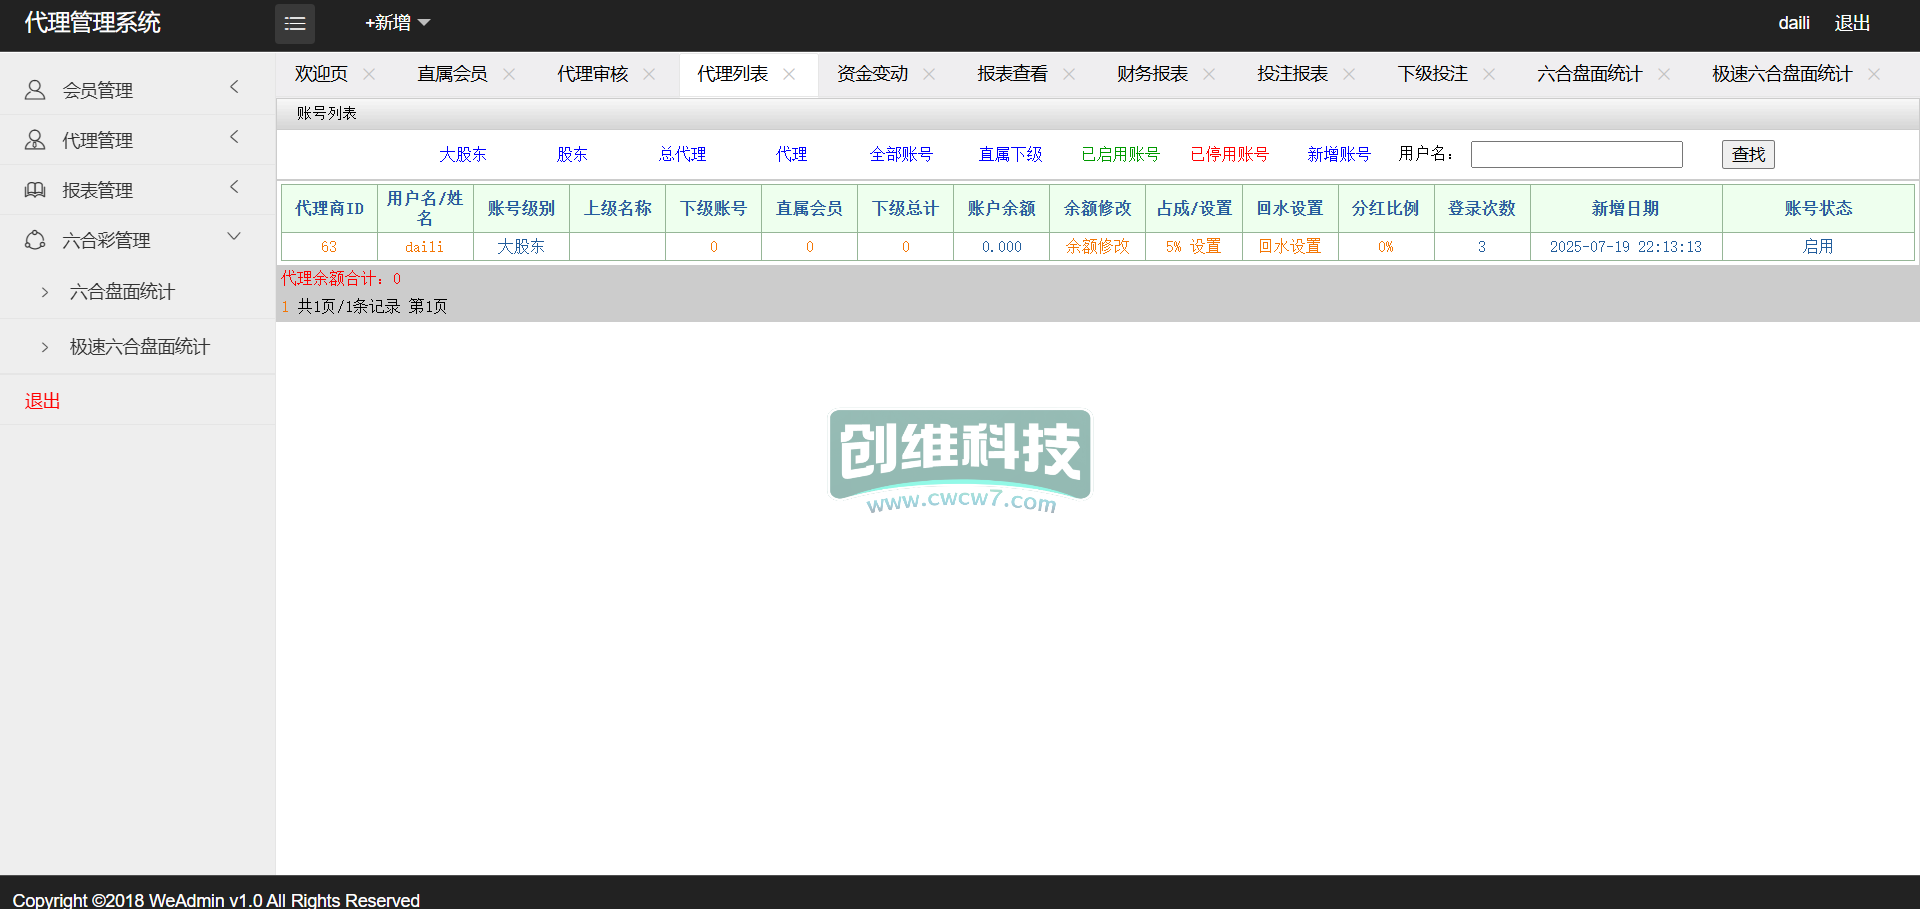This screenshot has width=1920, height=909.
Task: Focus the 用户名 search field
Action: tap(1577, 154)
